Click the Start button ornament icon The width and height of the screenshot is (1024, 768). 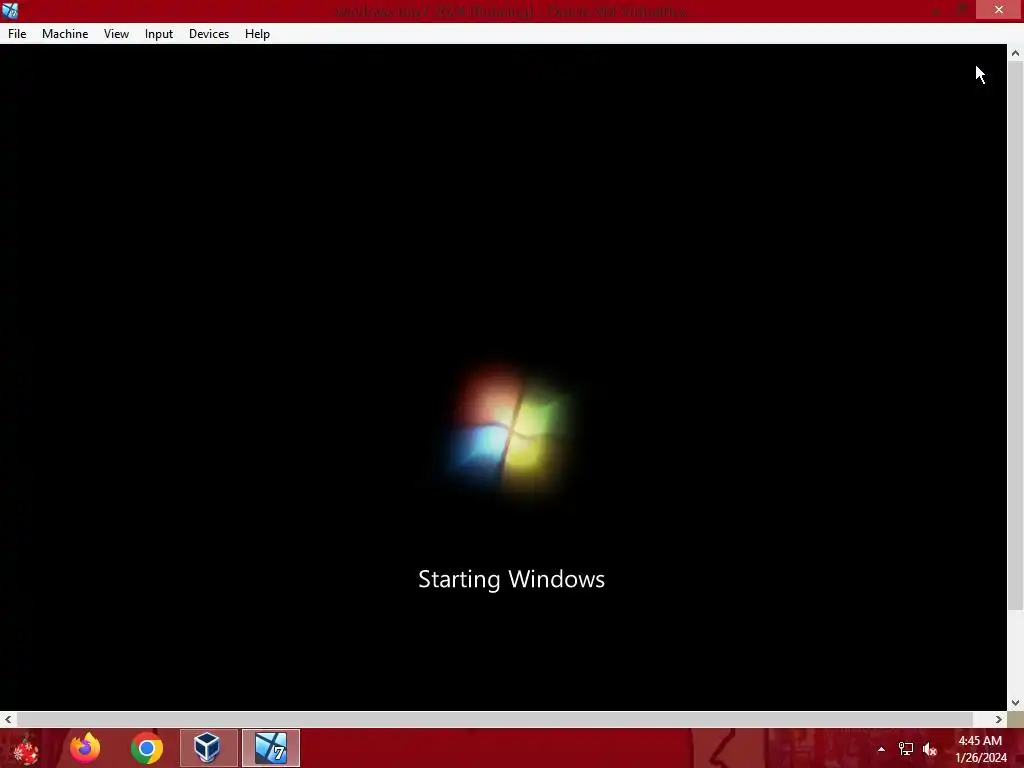[26, 750]
